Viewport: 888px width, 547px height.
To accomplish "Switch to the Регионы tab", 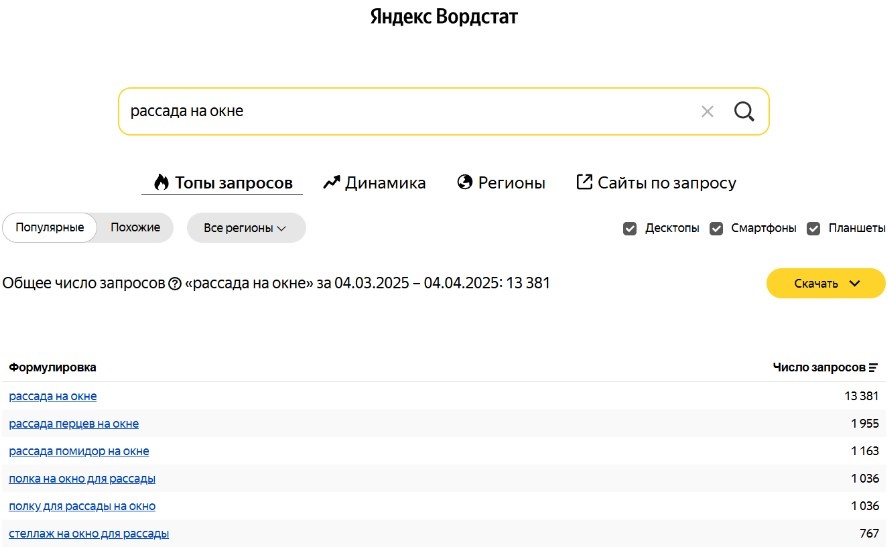I will (x=501, y=182).
